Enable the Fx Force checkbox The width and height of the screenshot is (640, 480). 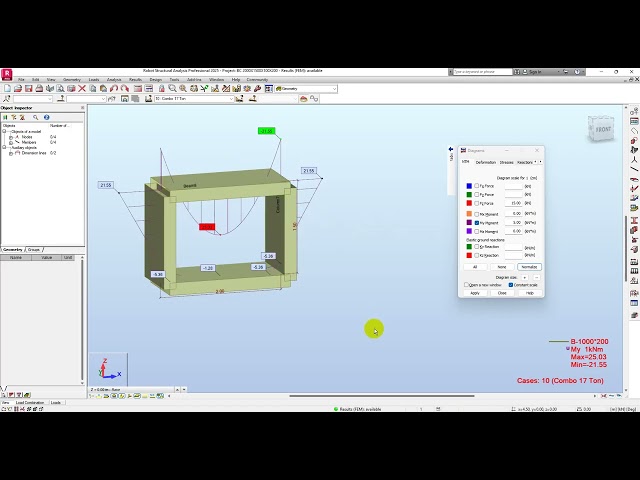[x=476, y=186]
